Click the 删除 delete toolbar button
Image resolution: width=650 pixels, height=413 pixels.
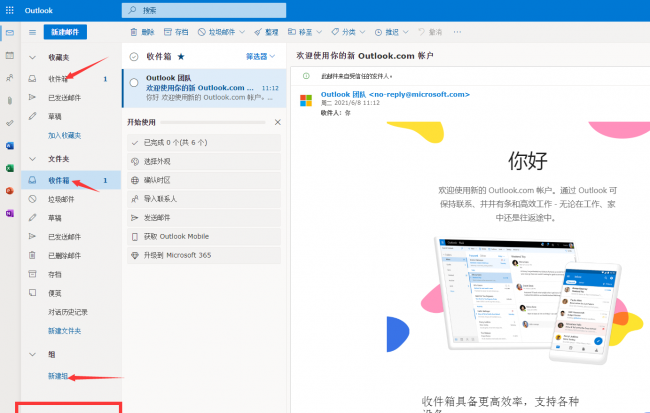click(x=142, y=32)
